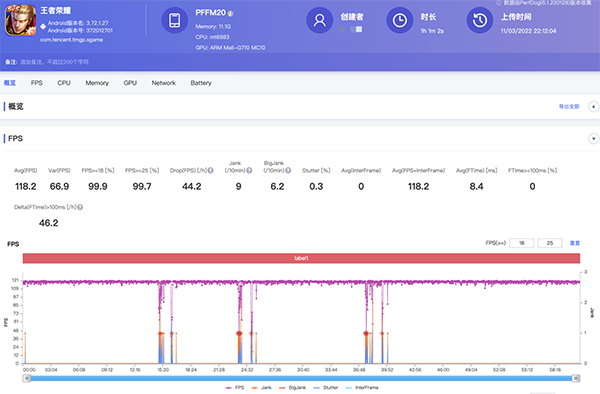This screenshot has width=600, height=394.
Task: Open the Network tab
Action: pos(164,83)
